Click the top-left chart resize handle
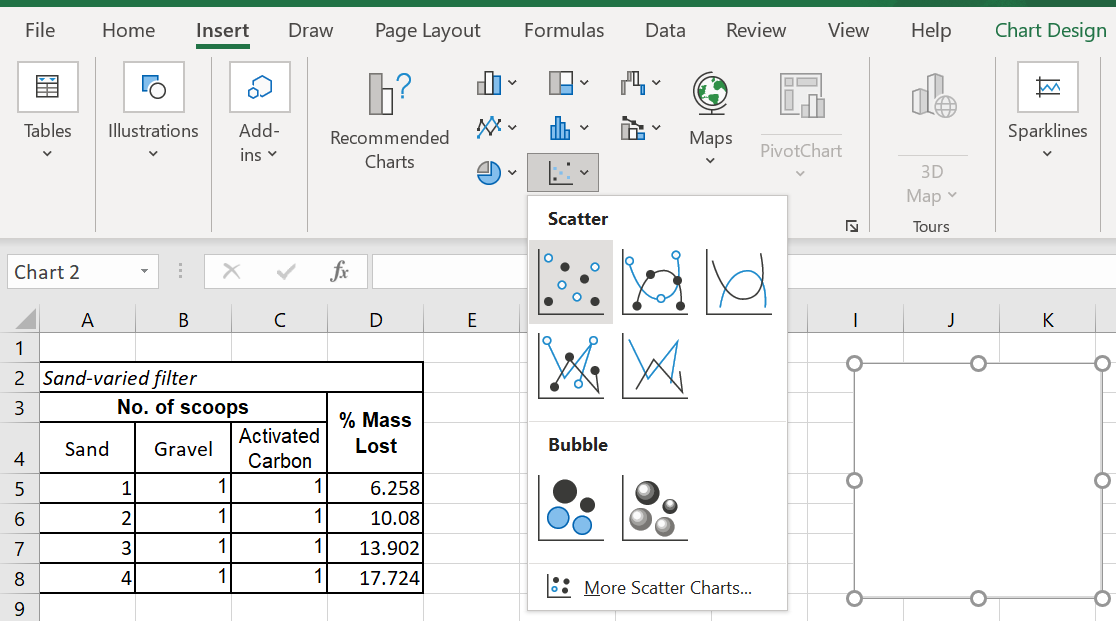Image resolution: width=1116 pixels, height=621 pixels. [854, 363]
